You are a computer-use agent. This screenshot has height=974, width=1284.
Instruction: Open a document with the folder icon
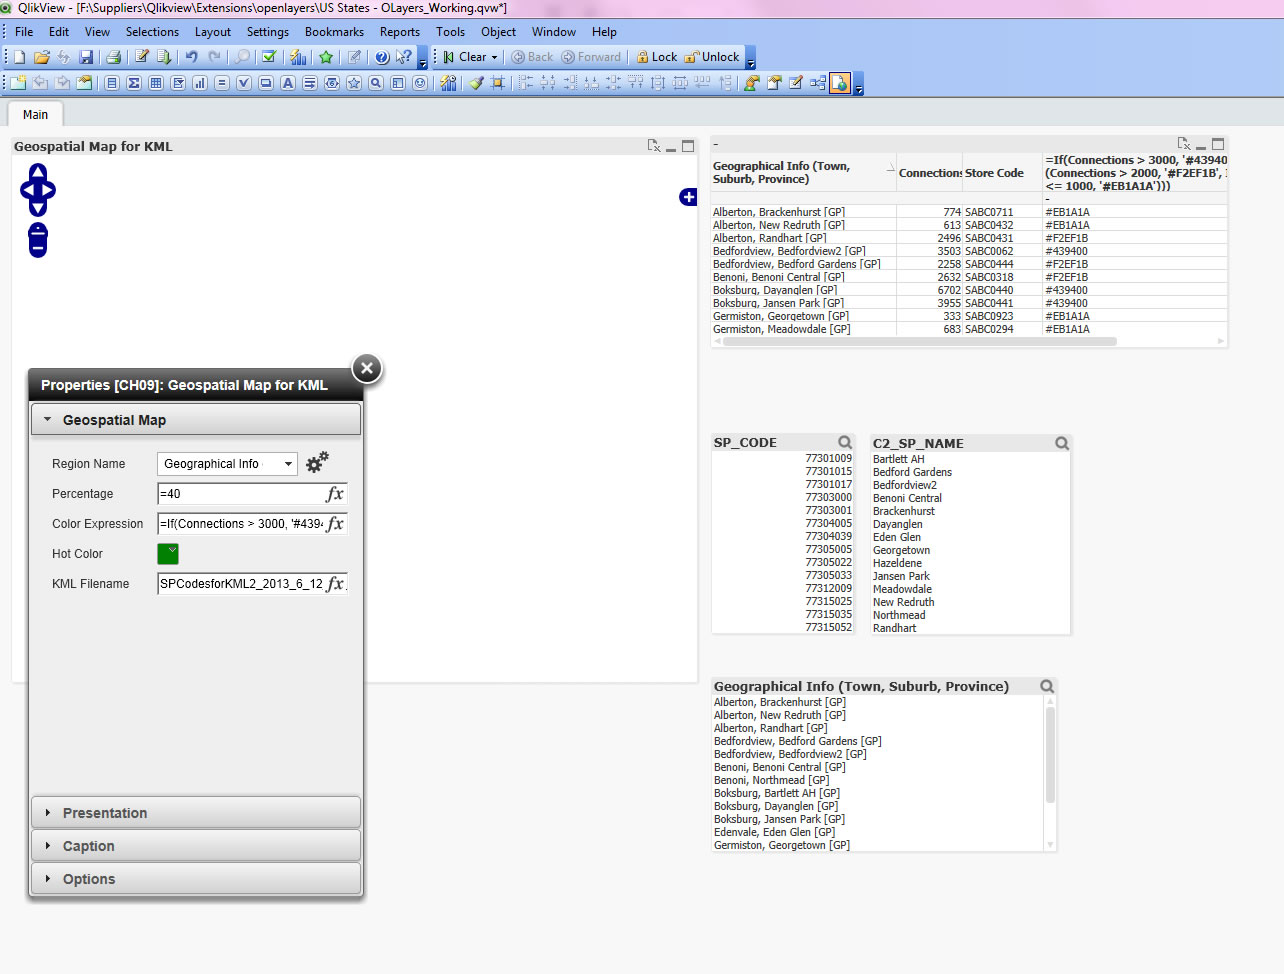click(42, 57)
